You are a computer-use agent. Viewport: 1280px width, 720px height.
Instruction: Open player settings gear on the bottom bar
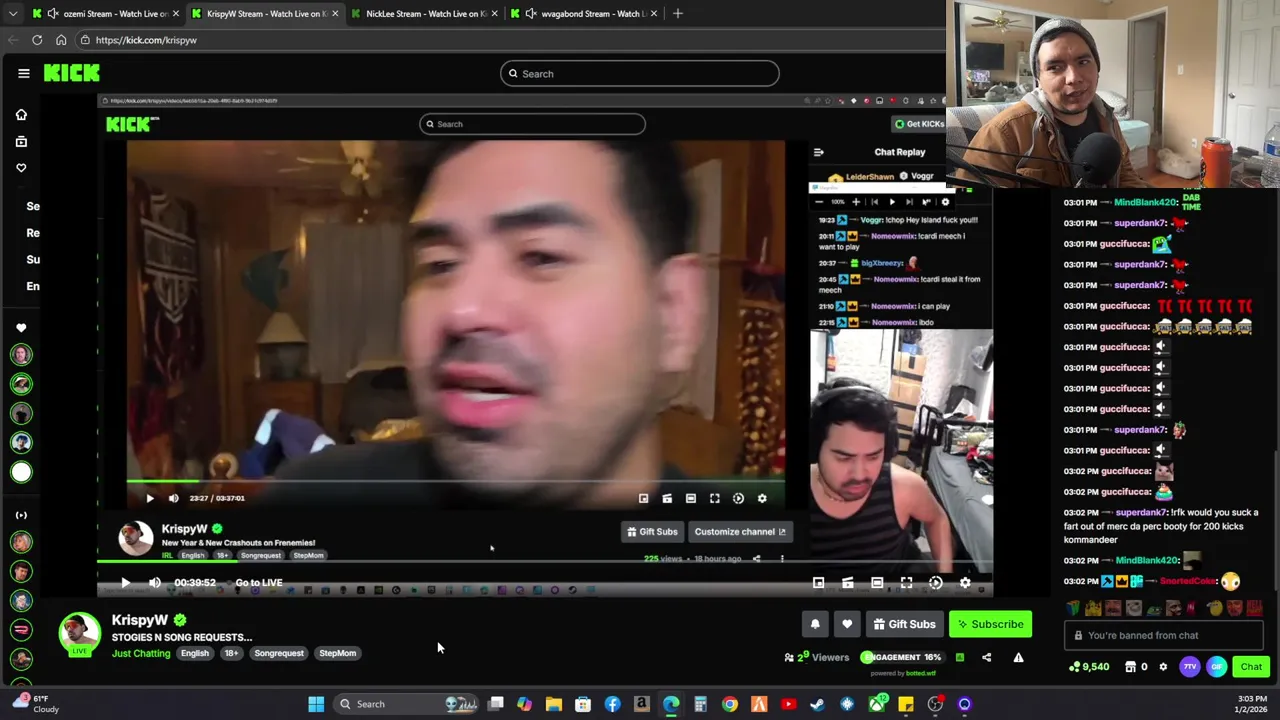[x=965, y=582]
